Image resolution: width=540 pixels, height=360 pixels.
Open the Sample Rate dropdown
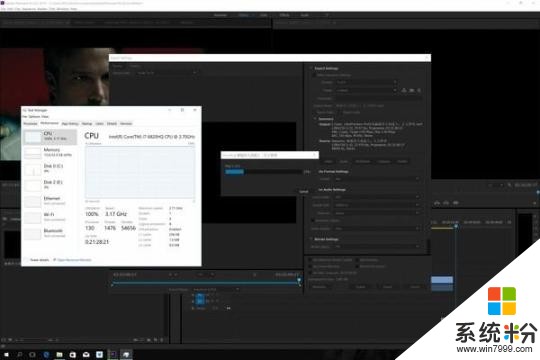tap(377, 205)
